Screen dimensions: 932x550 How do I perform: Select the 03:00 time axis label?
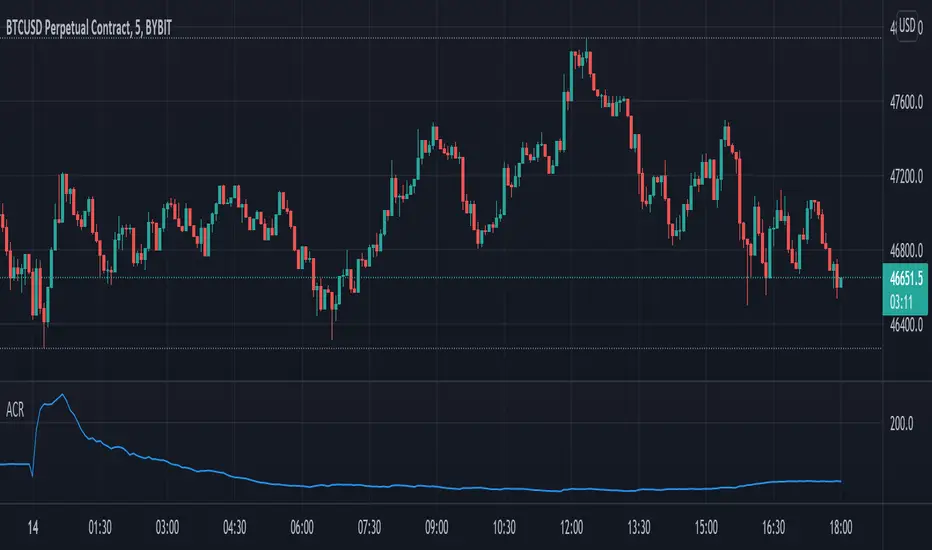[x=167, y=526]
